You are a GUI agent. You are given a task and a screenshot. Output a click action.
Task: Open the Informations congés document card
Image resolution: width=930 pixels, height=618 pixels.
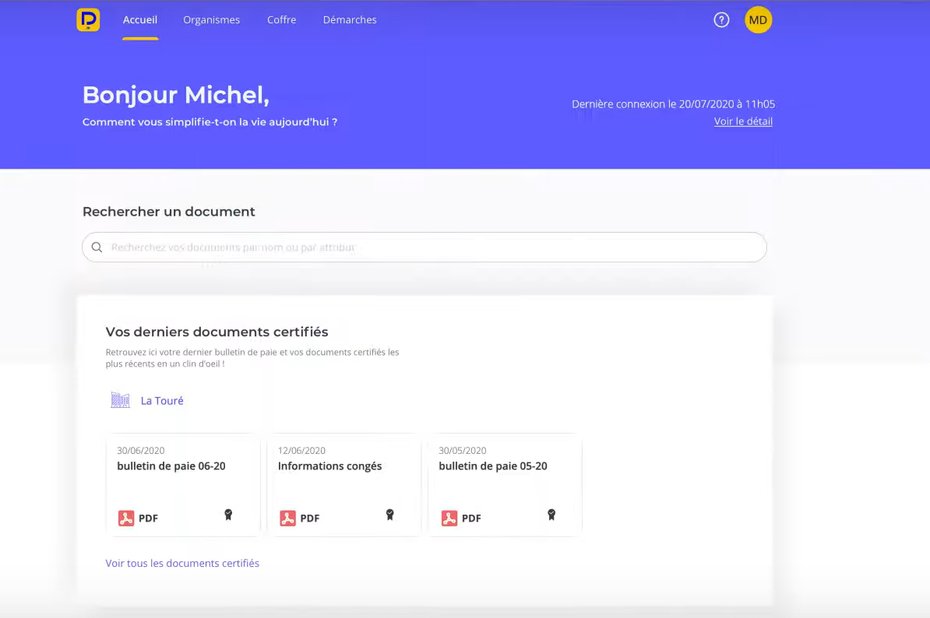[x=344, y=485]
